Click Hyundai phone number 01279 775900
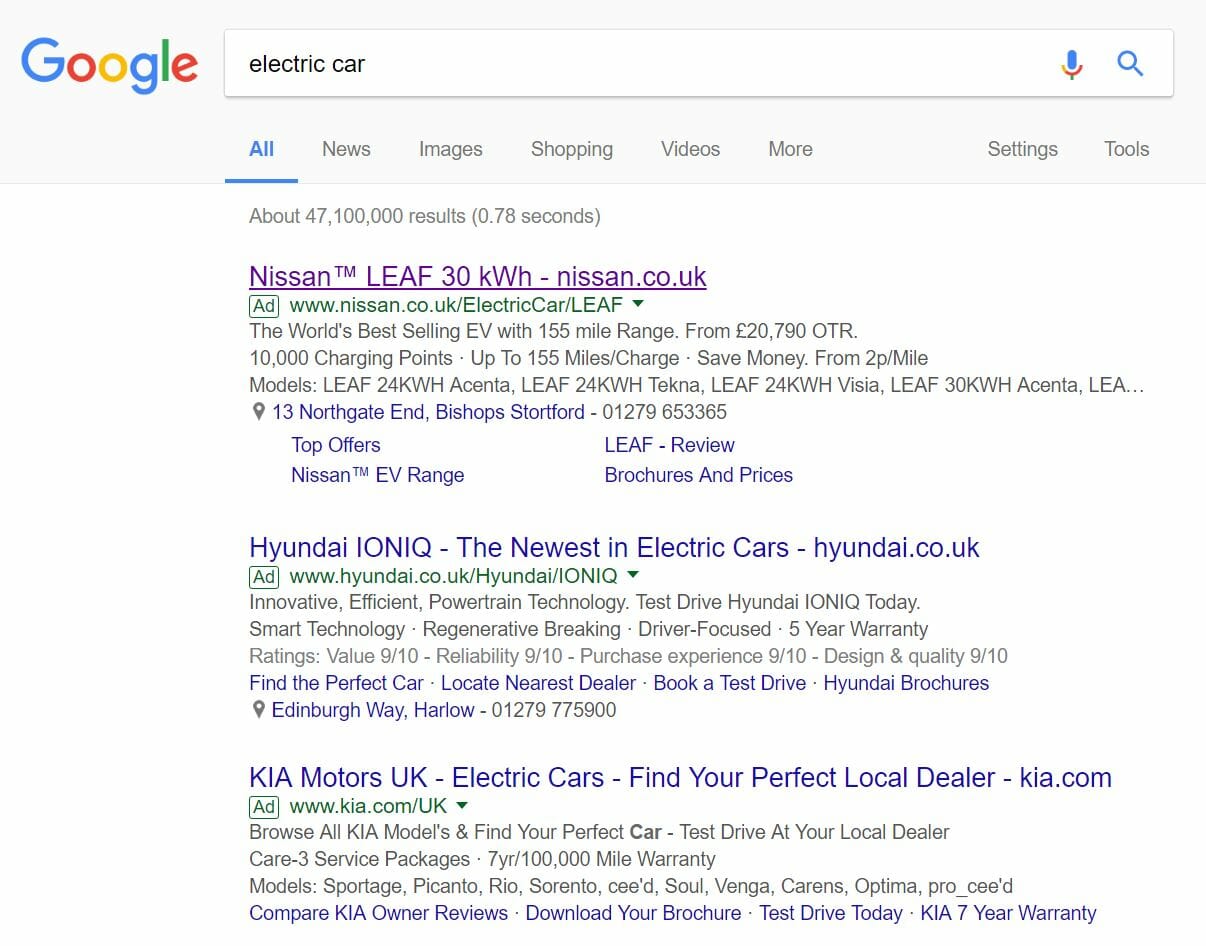The height and width of the screenshot is (946, 1206). 553,710
